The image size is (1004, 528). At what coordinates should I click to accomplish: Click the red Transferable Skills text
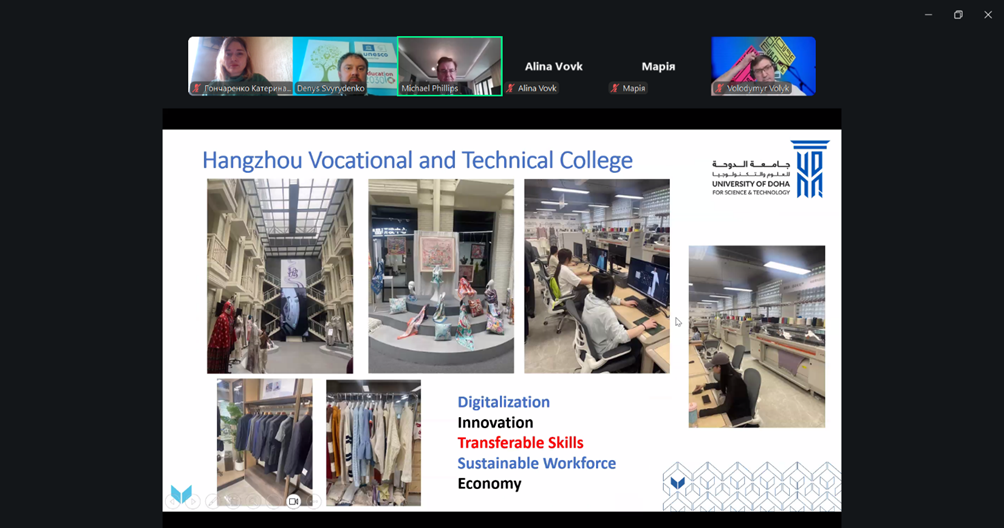[x=520, y=443]
